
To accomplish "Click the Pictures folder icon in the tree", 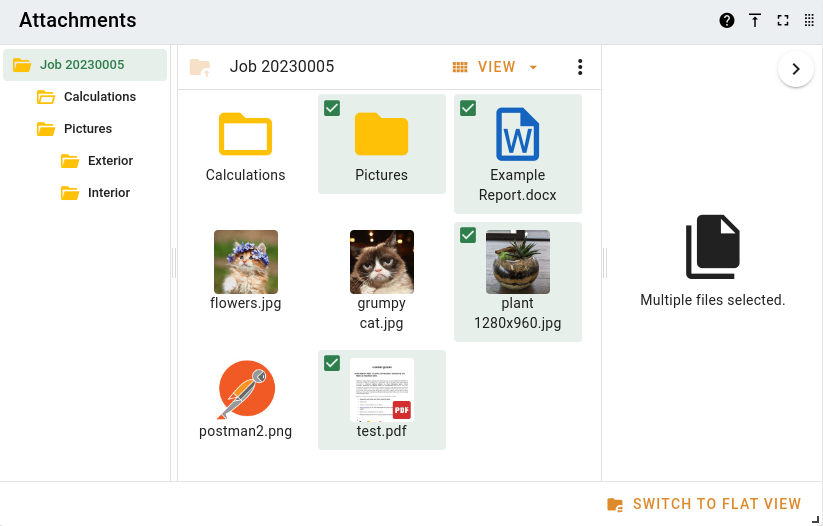I will [46, 129].
